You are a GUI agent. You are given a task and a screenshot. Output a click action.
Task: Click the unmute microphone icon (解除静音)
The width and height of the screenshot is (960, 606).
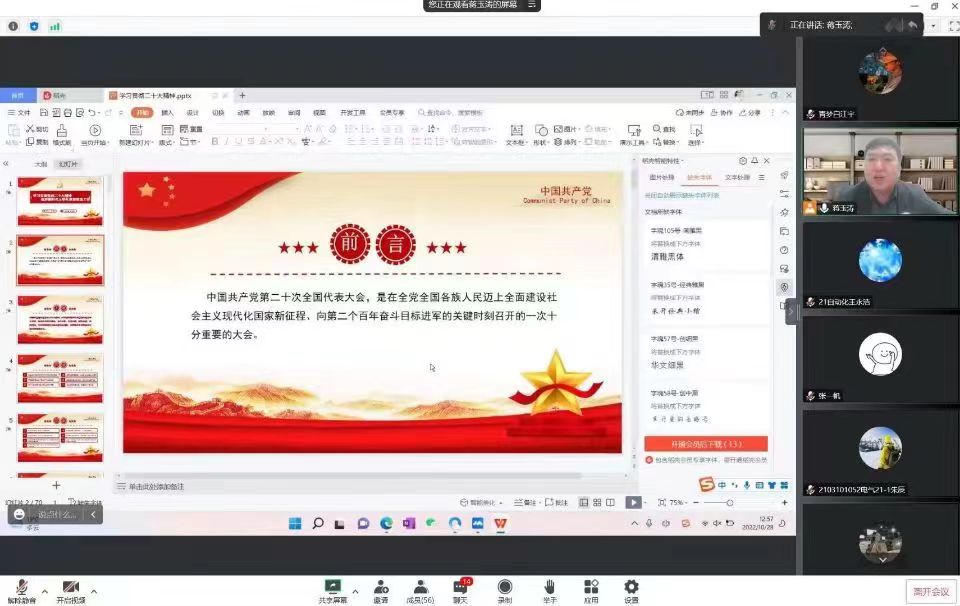[x=18, y=587]
